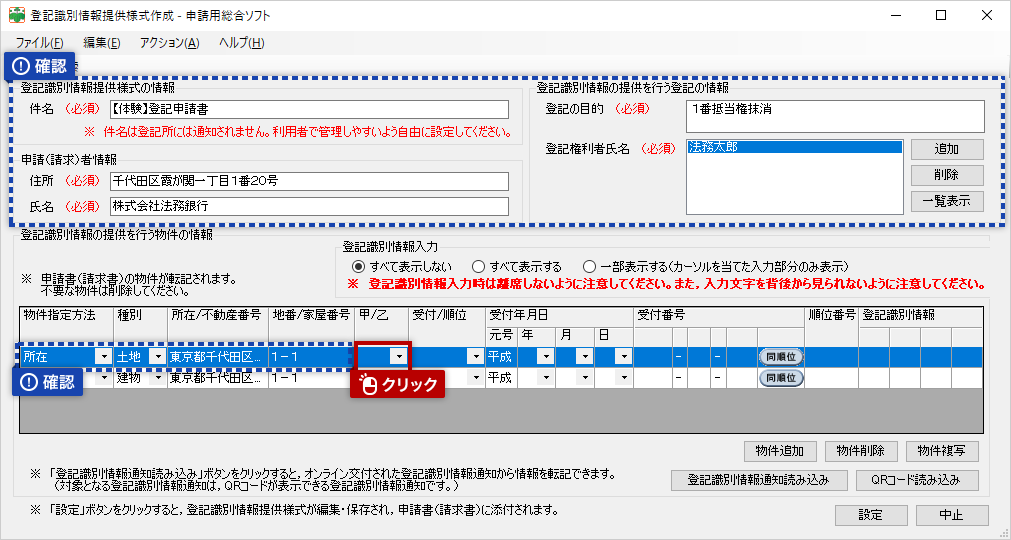This screenshot has height=540, width=1011.
Task: Minimize the 申請用総合ソフト window
Action: (896, 15)
